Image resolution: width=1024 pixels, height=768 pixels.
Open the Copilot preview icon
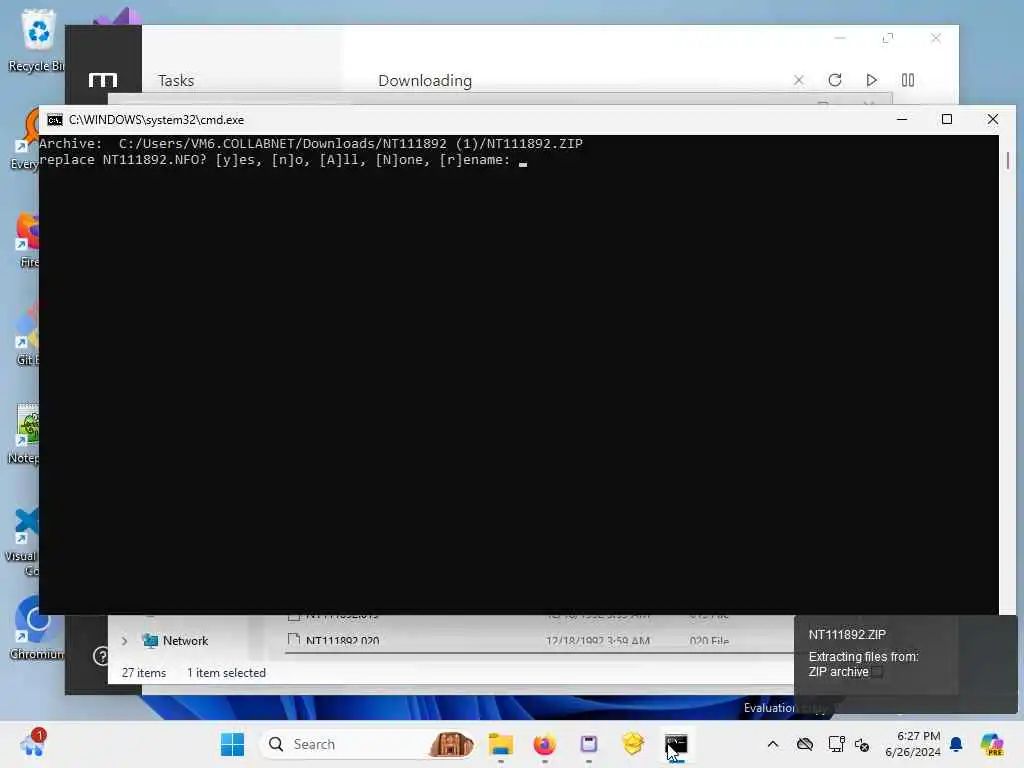[x=991, y=744]
